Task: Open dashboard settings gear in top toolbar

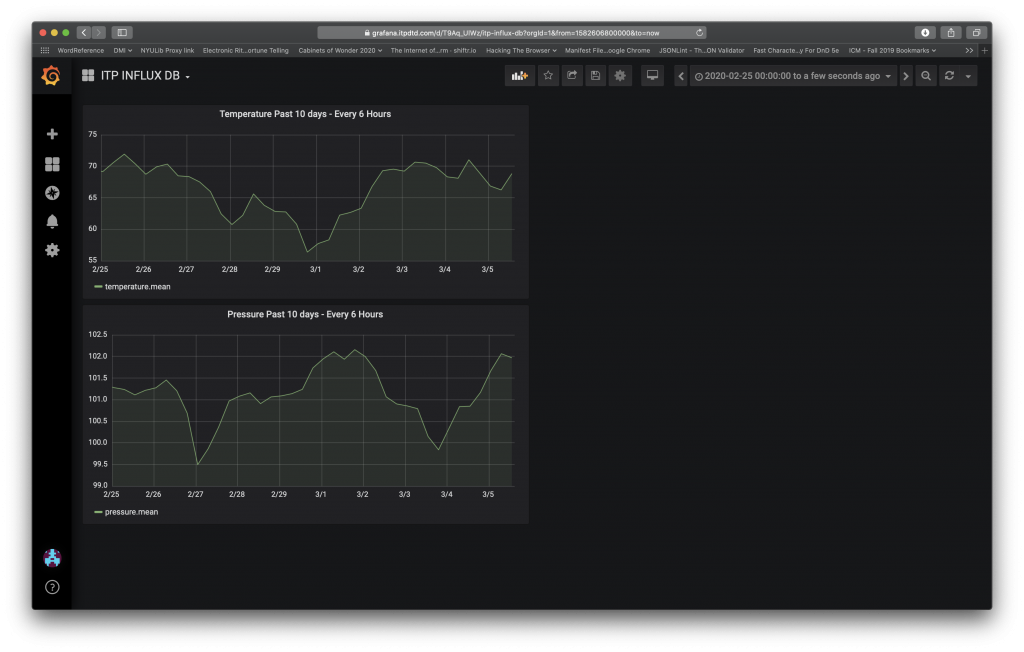Action: point(620,76)
